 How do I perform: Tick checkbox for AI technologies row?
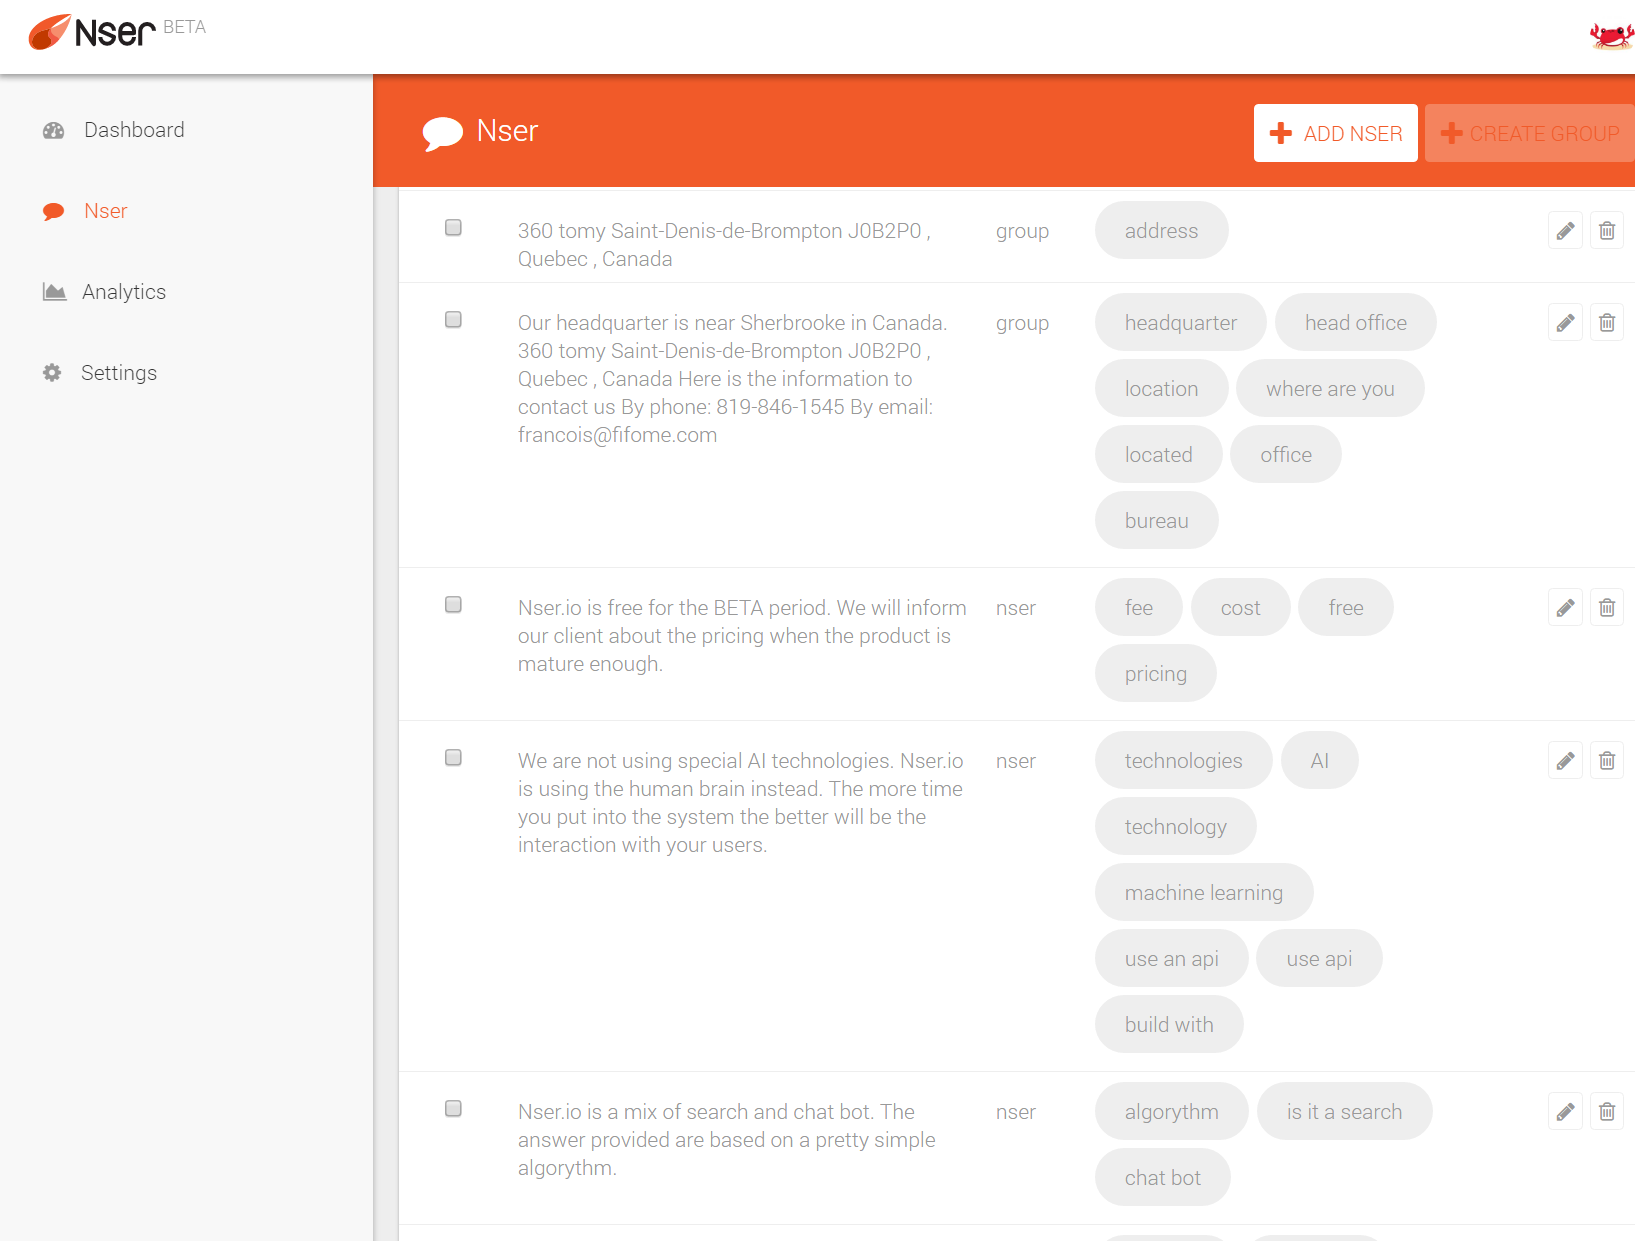coord(453,758)
